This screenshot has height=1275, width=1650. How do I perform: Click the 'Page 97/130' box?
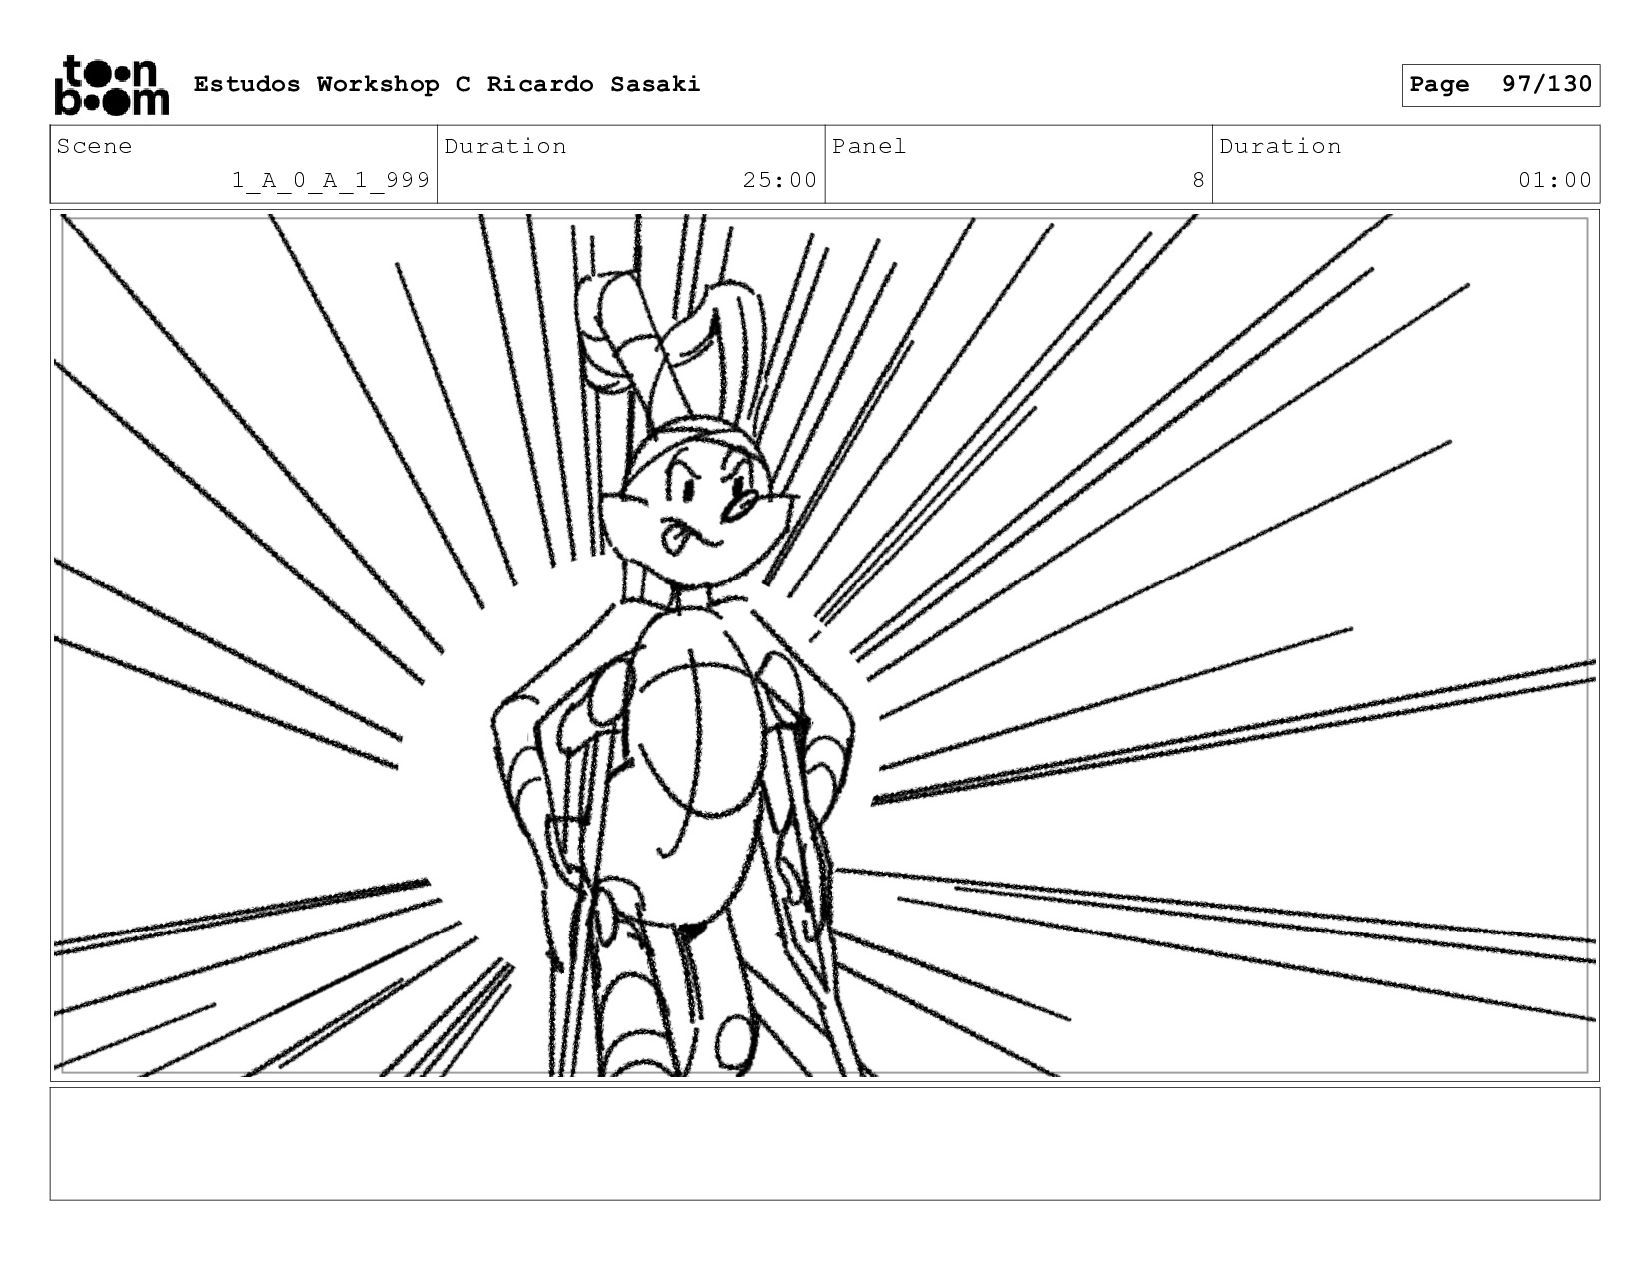click(x=1500, y=85)
